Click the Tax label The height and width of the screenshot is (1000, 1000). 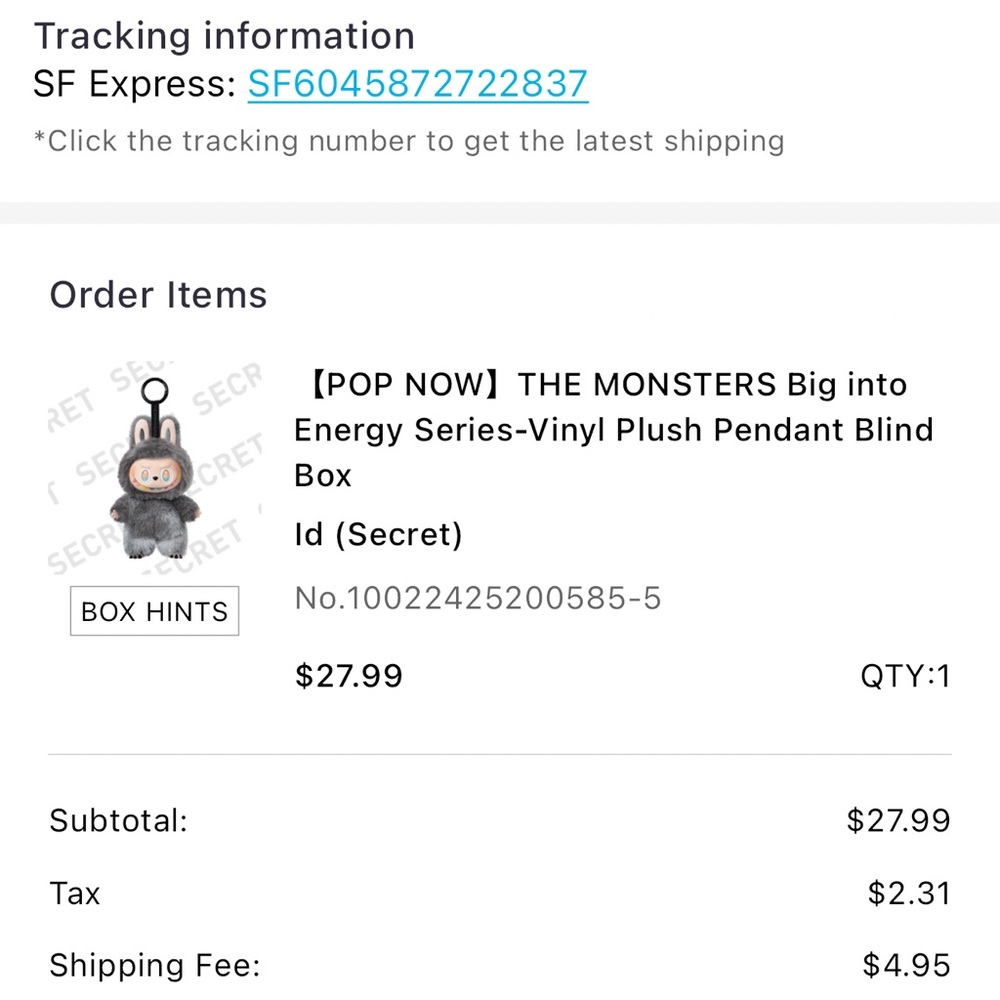[x=75, y=893]
